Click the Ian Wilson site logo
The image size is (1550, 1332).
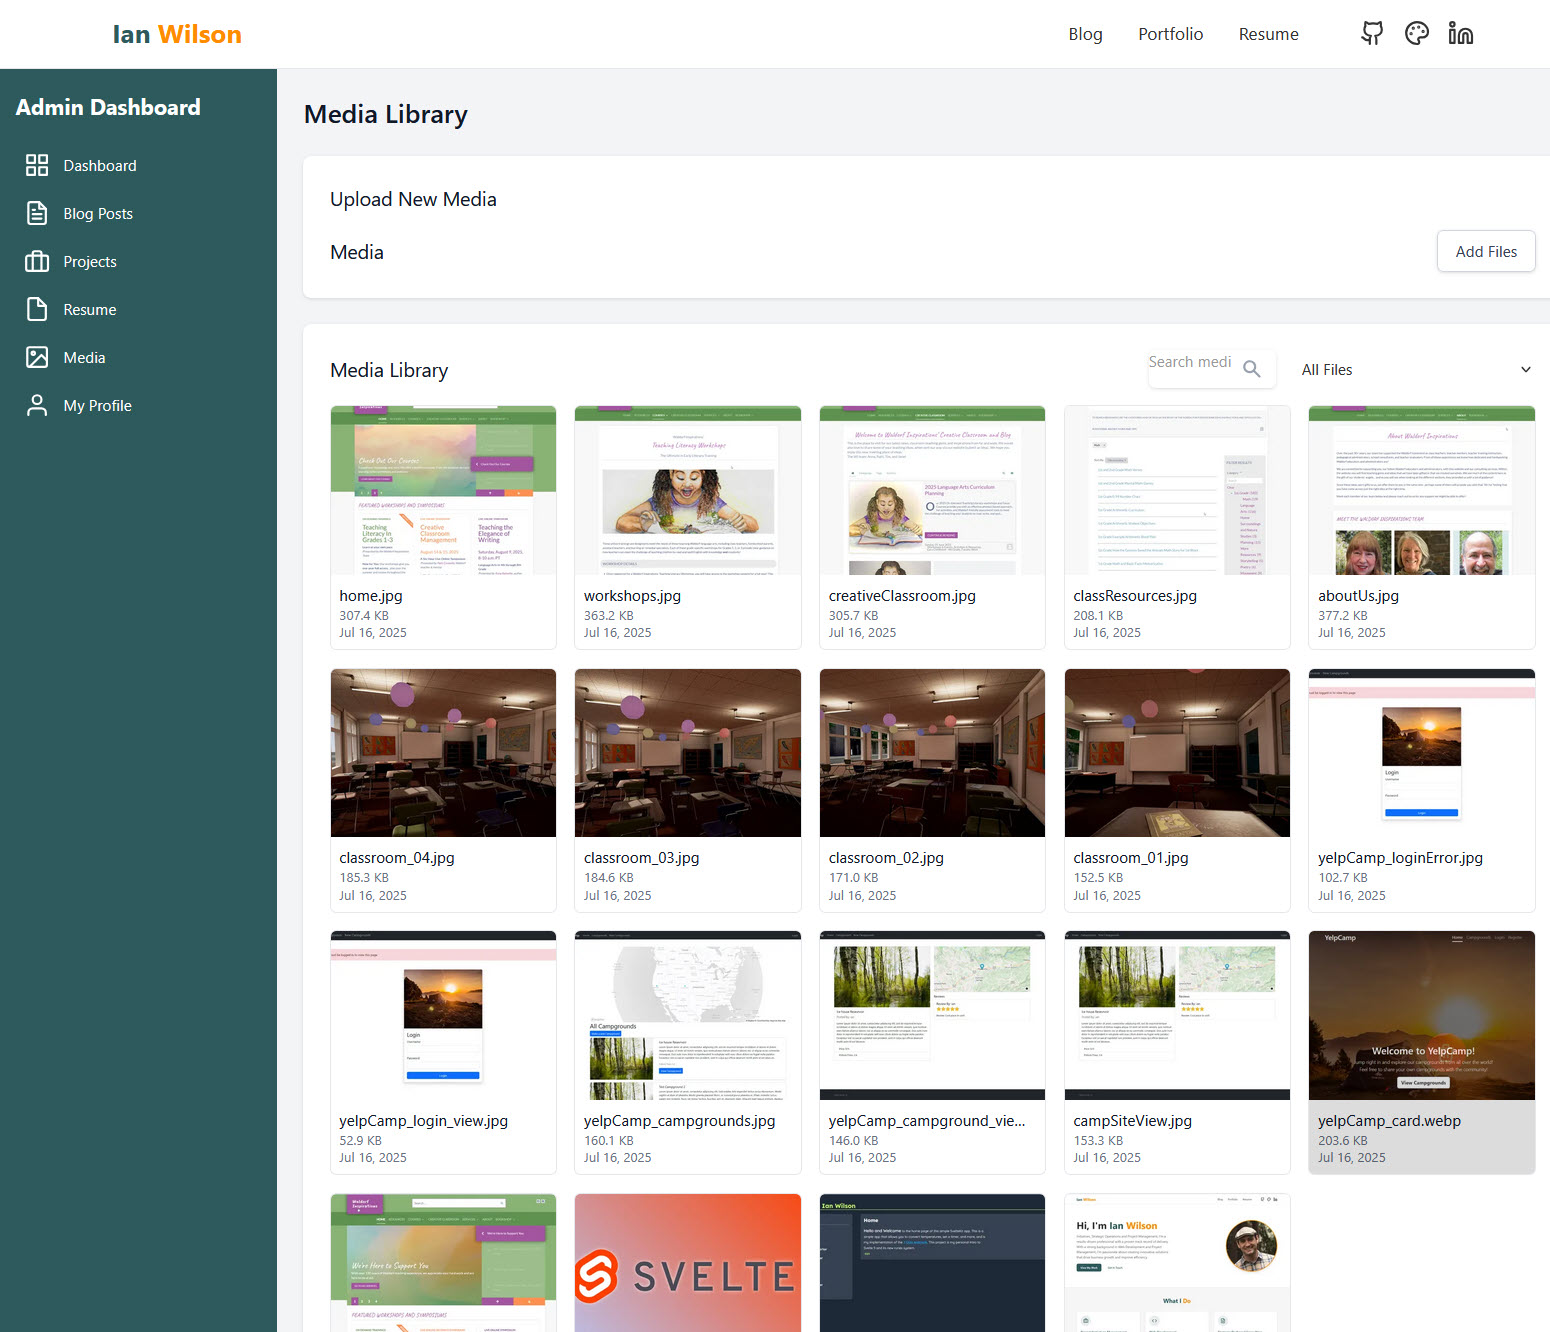(x=177, y=34)
